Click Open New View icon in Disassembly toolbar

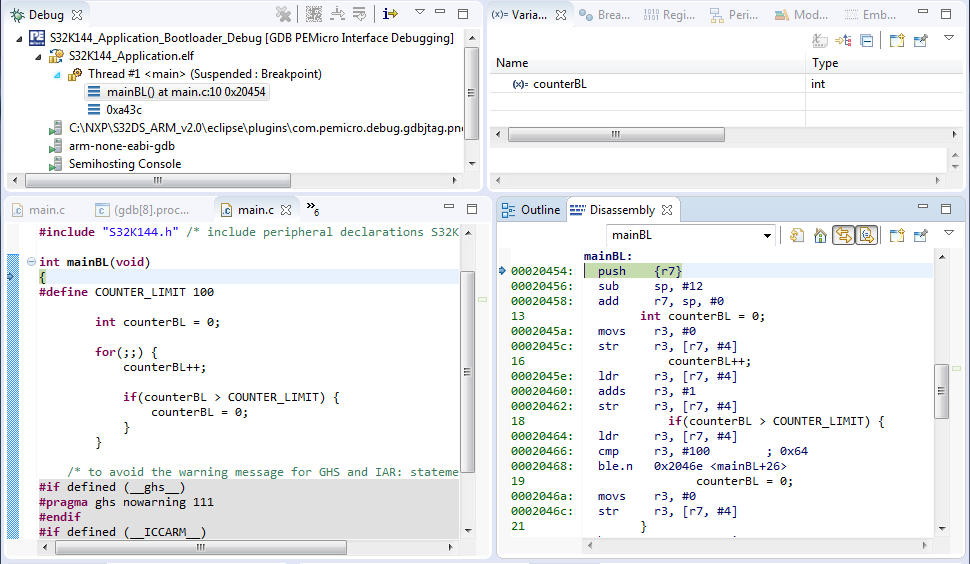coord(897,235)
